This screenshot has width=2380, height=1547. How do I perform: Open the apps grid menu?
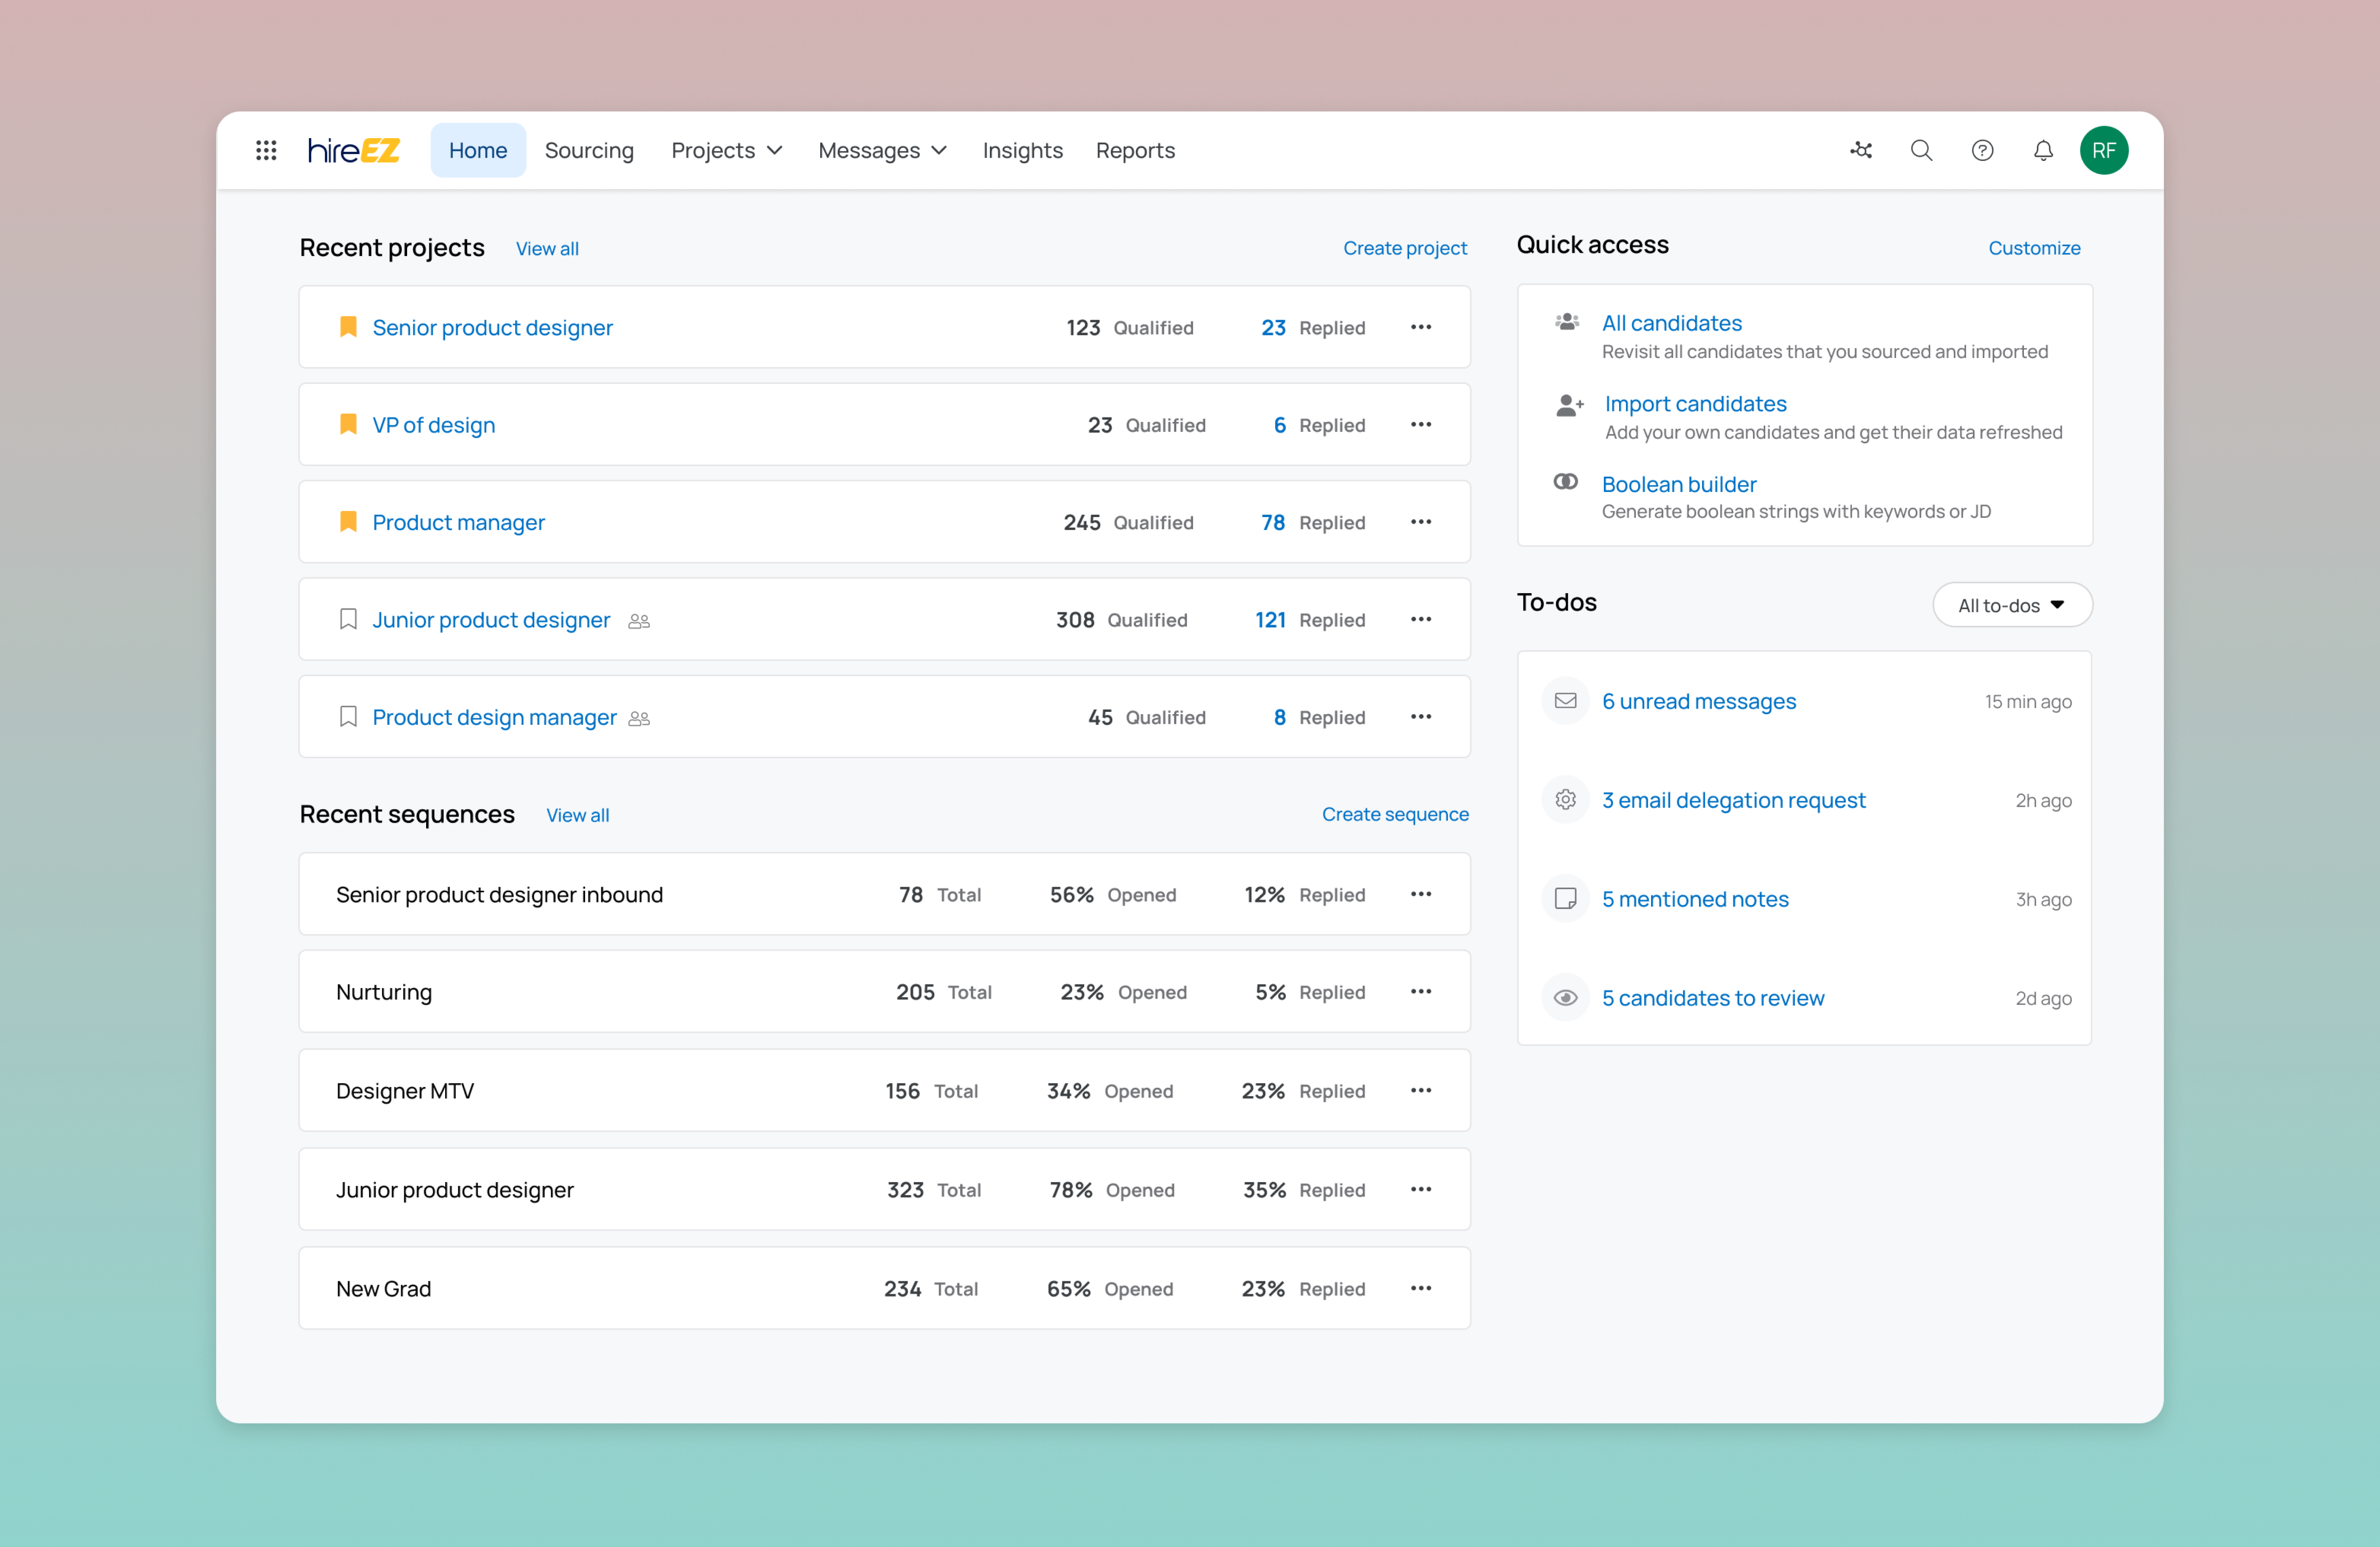point(266,150)
